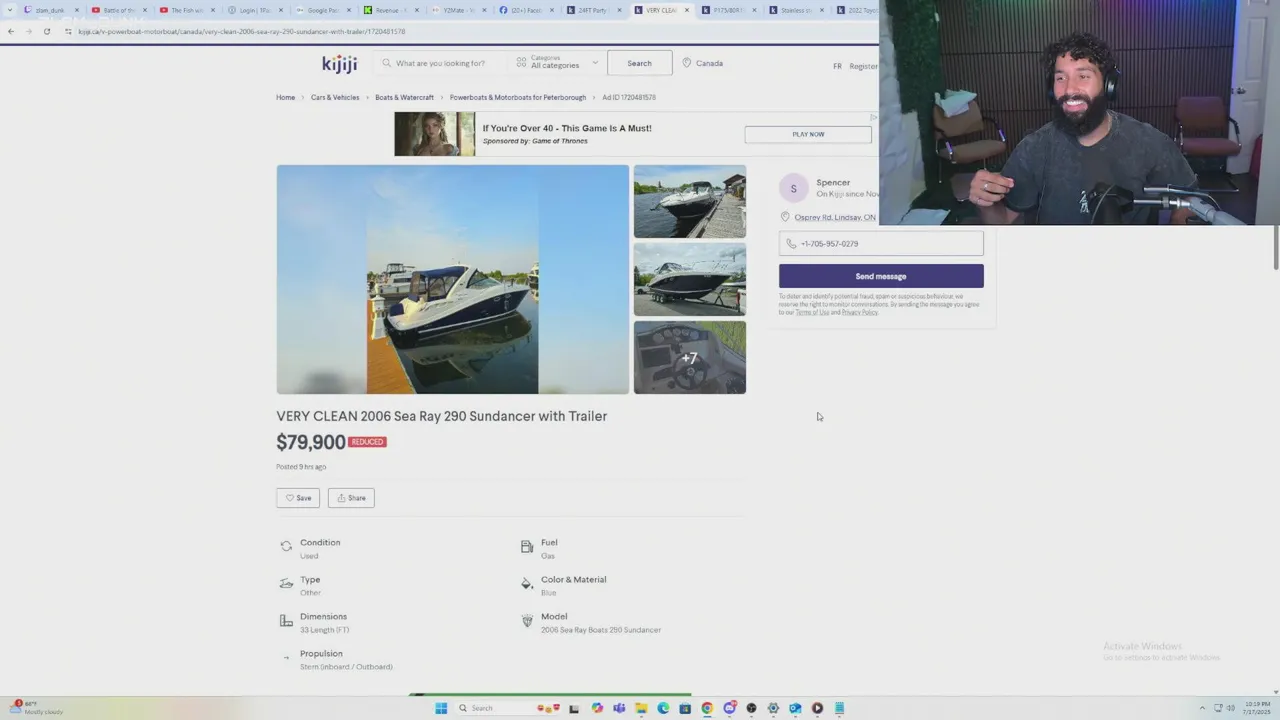Open the main boat photo at the dock

453,279
